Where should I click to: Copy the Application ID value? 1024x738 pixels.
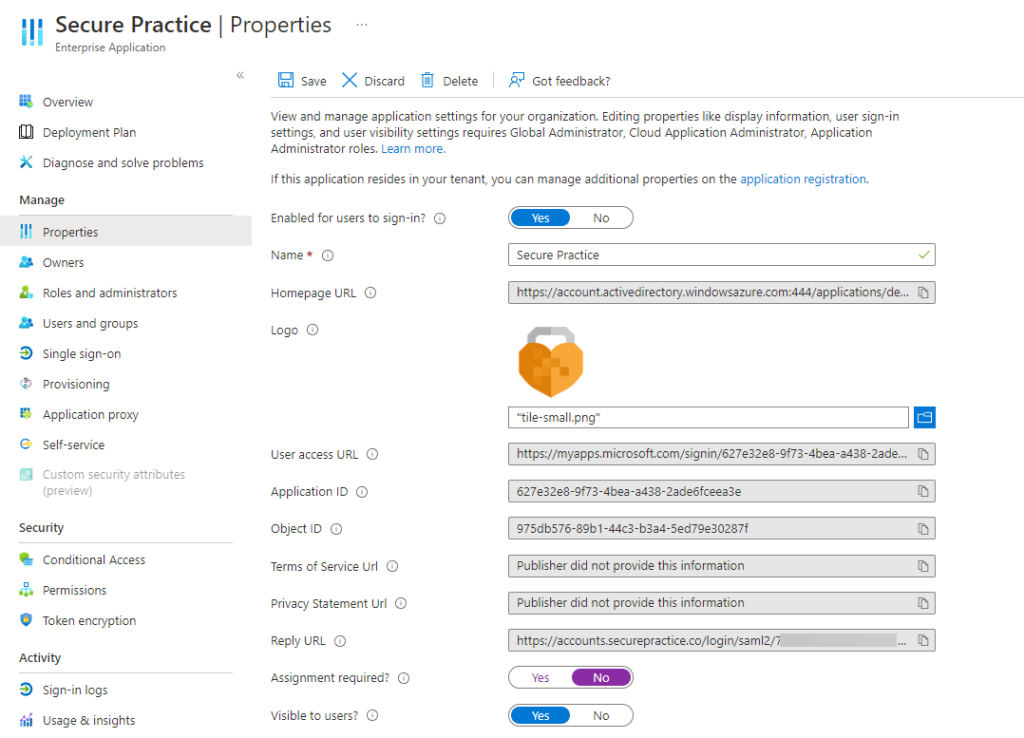923,492
